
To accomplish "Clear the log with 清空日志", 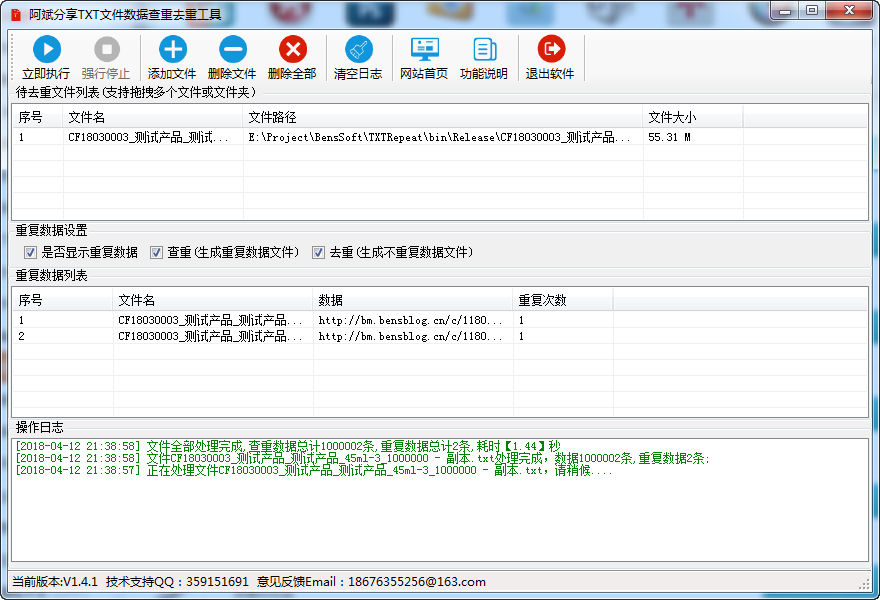I will coord(358,58).
